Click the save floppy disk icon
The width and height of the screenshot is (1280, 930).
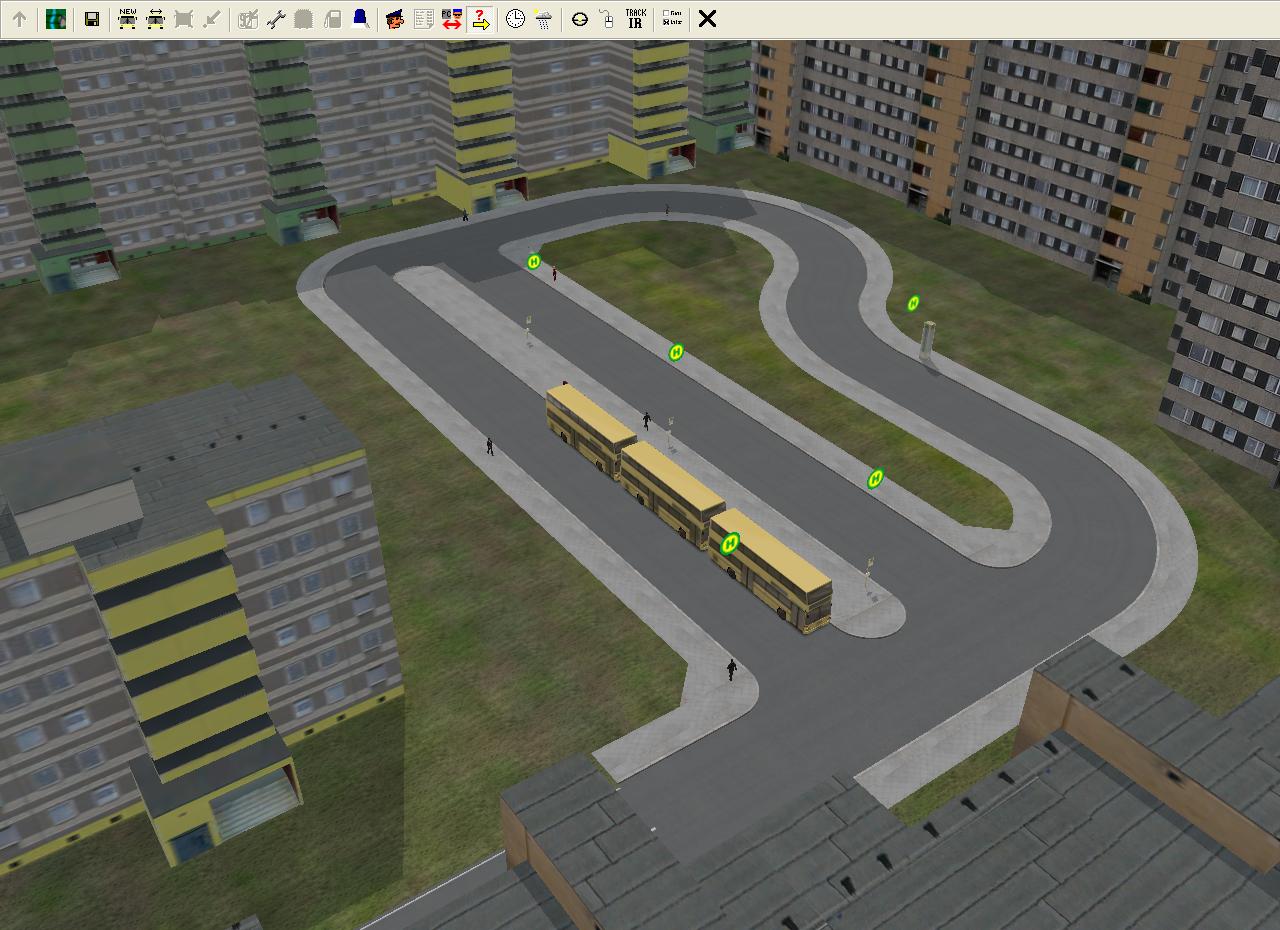91,19
